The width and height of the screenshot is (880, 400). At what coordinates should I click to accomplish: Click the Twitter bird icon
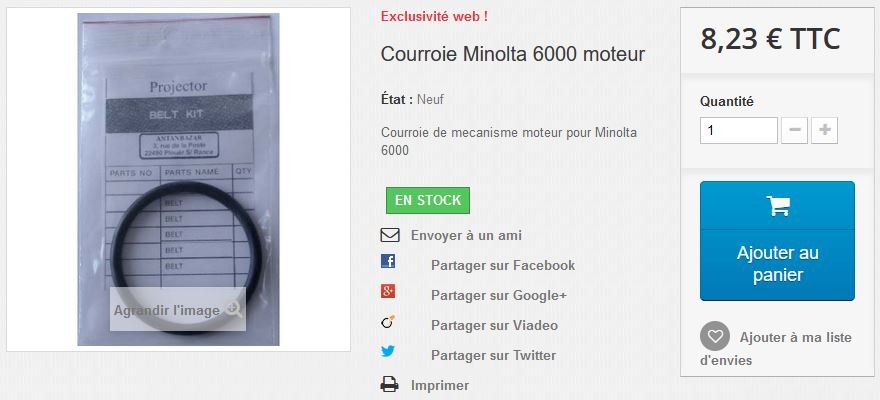(x=388, y=351)
